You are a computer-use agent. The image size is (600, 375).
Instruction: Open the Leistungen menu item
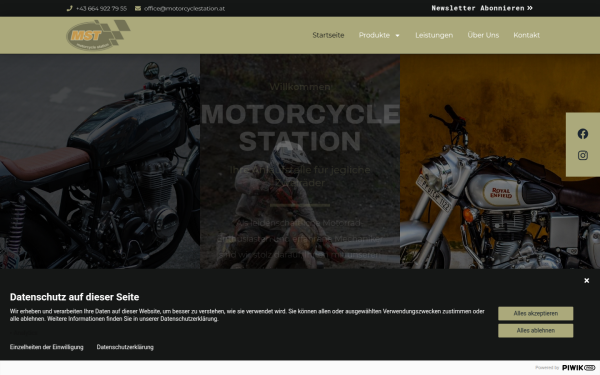434,35
